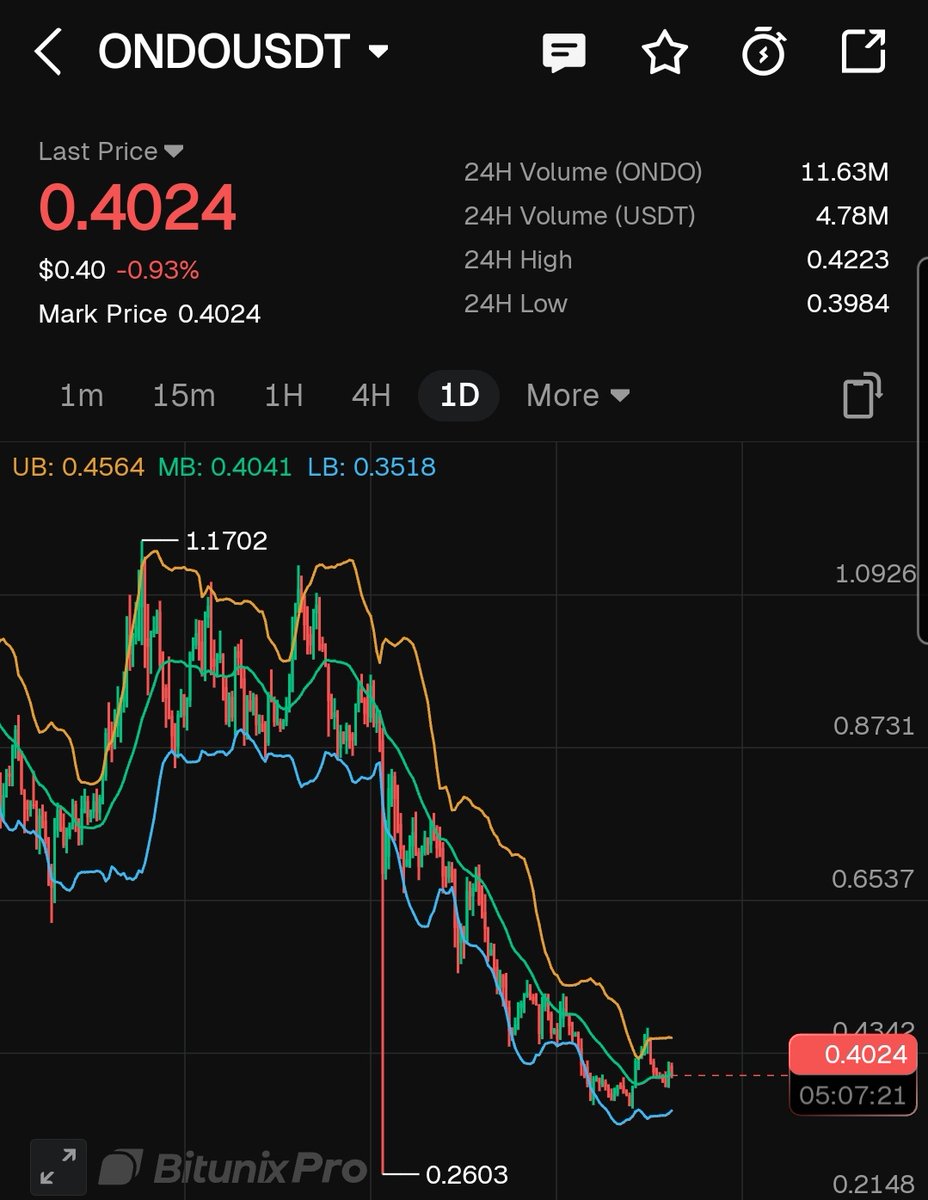
Task: Open the chart layout copy icon
Action: [863, 395]
